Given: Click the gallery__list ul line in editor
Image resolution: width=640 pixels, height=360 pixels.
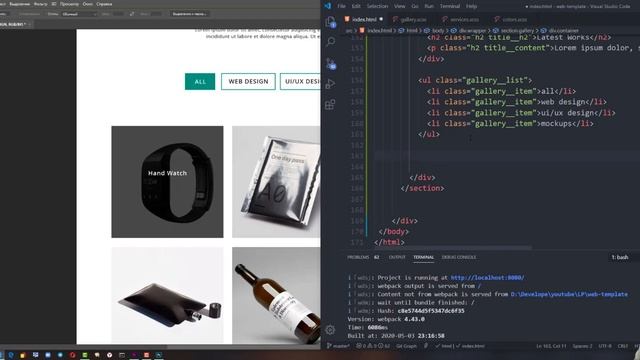Looking at the screenshot, I should coord(475,80).
